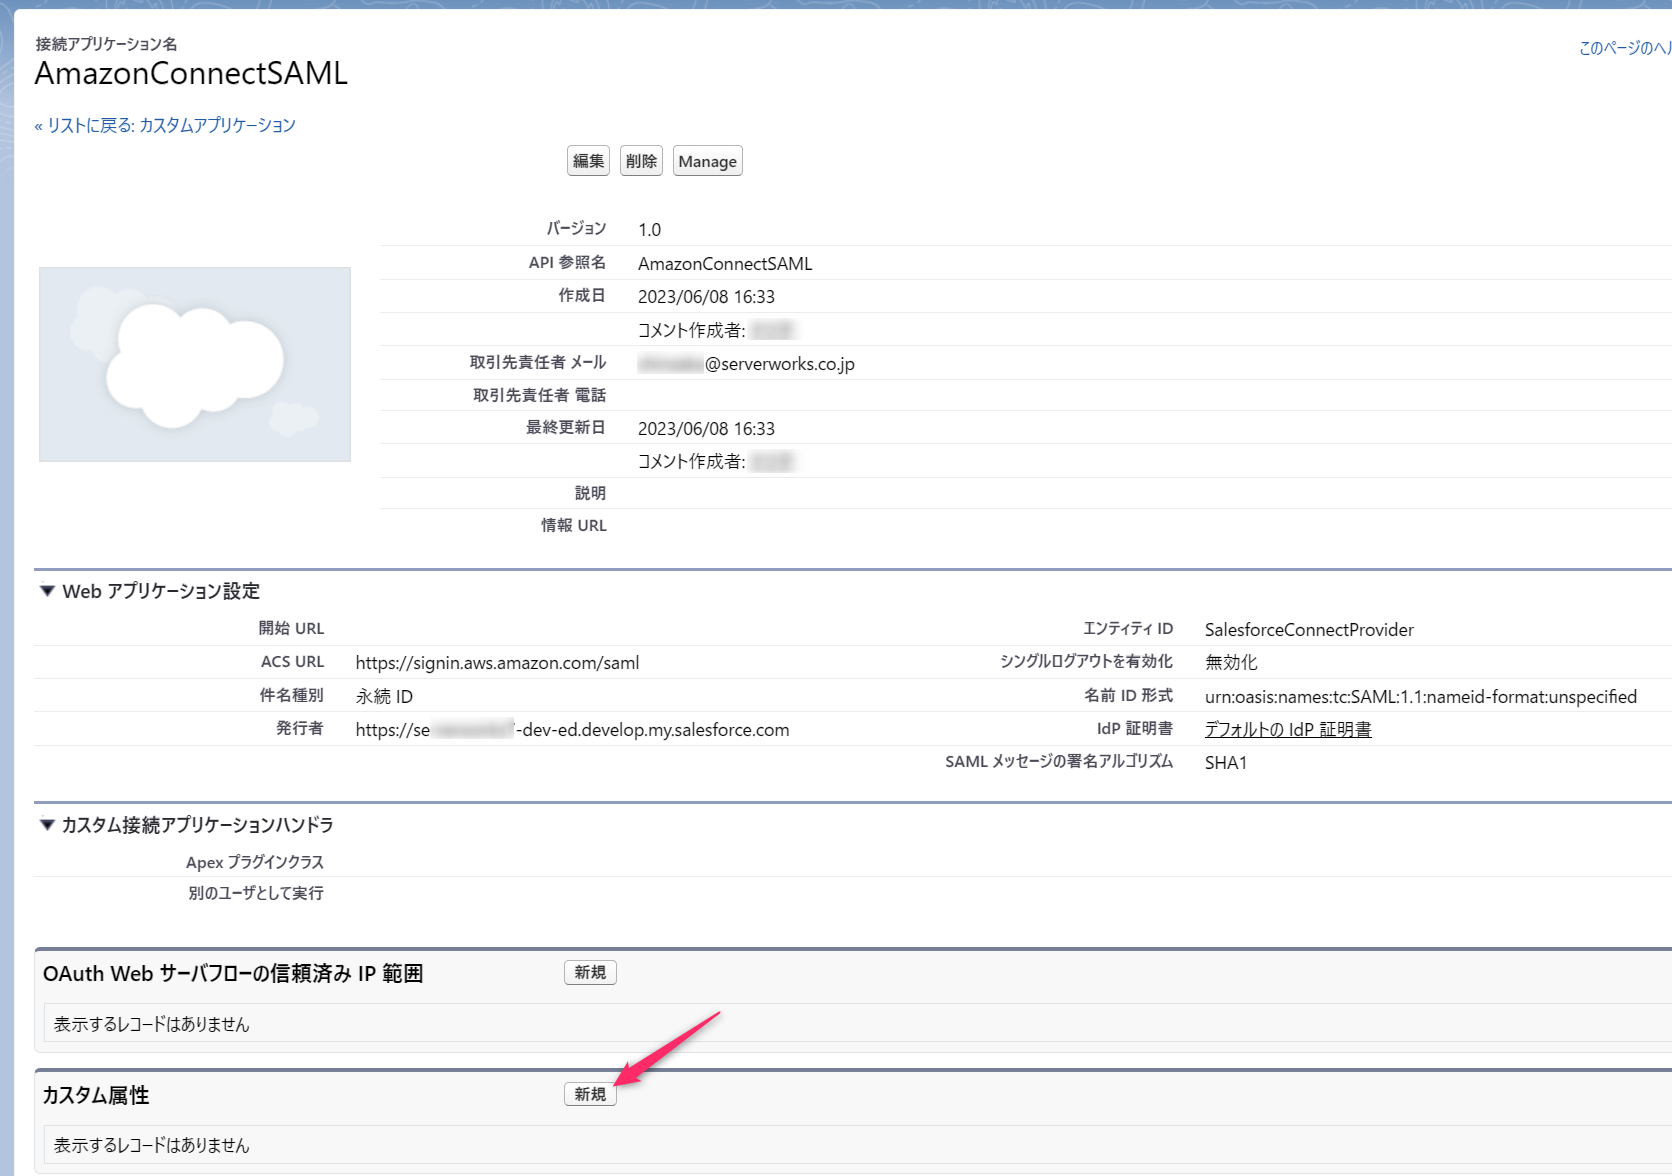The image size is (1672, 1176).
Task: Open the このページのヘルプ link at top right
Action: click(x=1625, y=48)
